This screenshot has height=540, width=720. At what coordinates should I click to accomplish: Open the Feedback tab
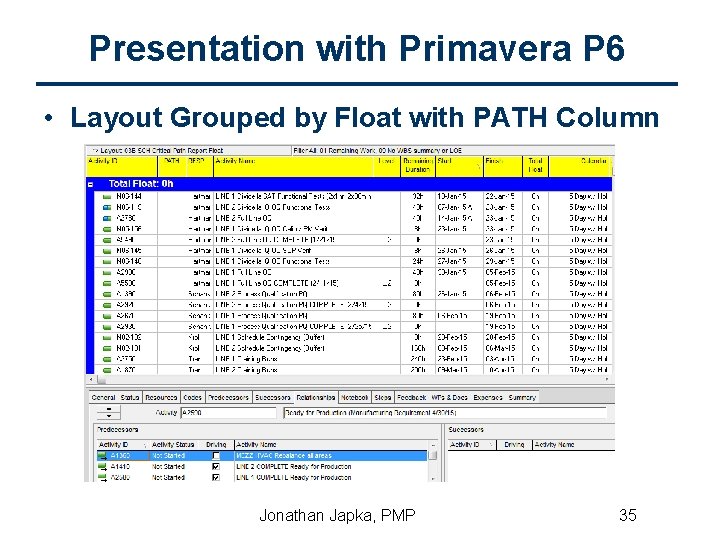coord(411,398)
